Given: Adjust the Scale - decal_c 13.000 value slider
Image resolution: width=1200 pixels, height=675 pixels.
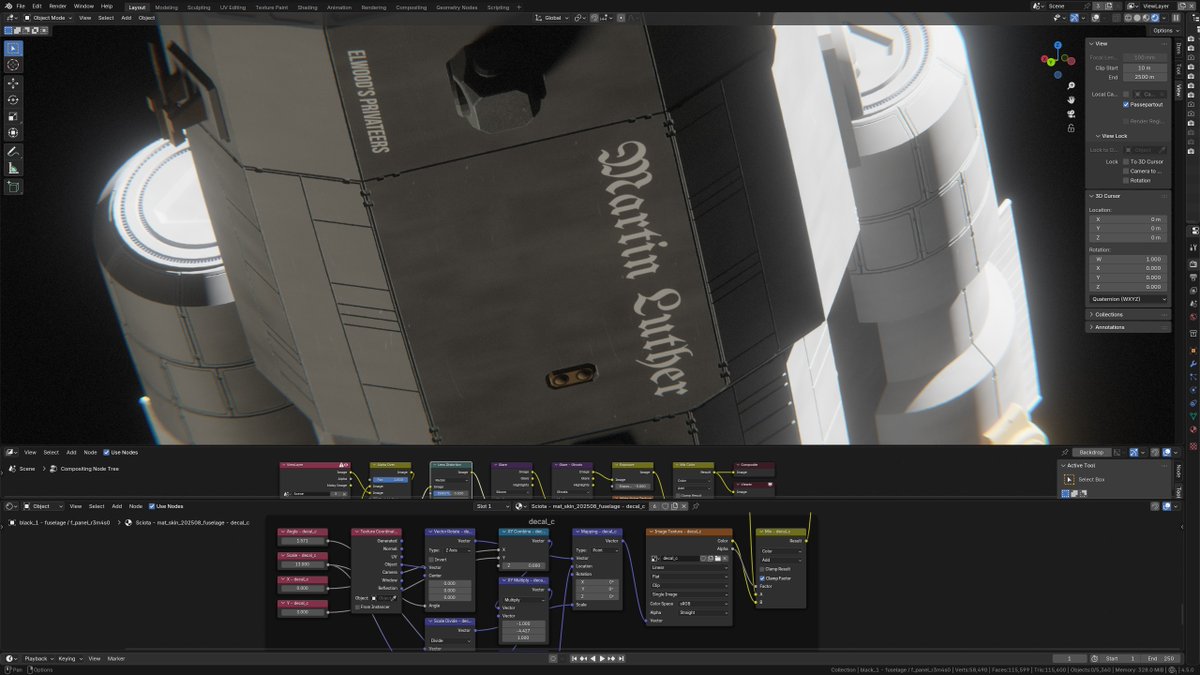Looking at the screenshot, I should point(303,565).
